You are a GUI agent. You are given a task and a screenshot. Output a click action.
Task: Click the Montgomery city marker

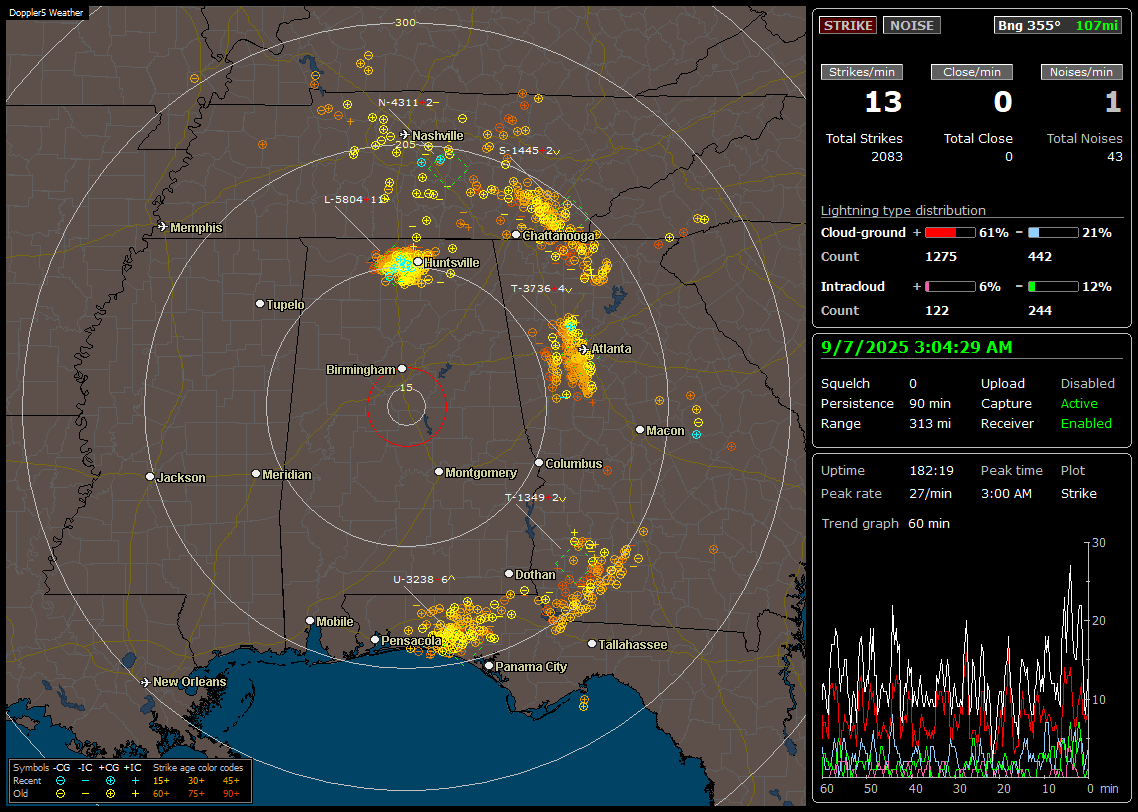439,472
